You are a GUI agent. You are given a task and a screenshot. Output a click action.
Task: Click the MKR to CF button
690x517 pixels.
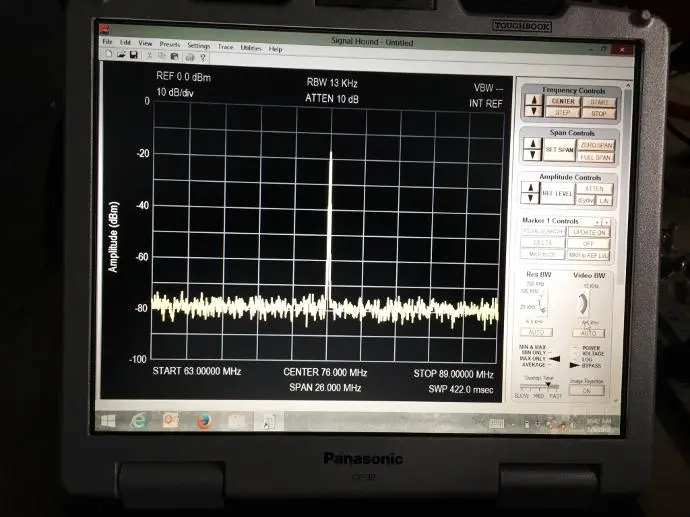[x=543, y=254]
